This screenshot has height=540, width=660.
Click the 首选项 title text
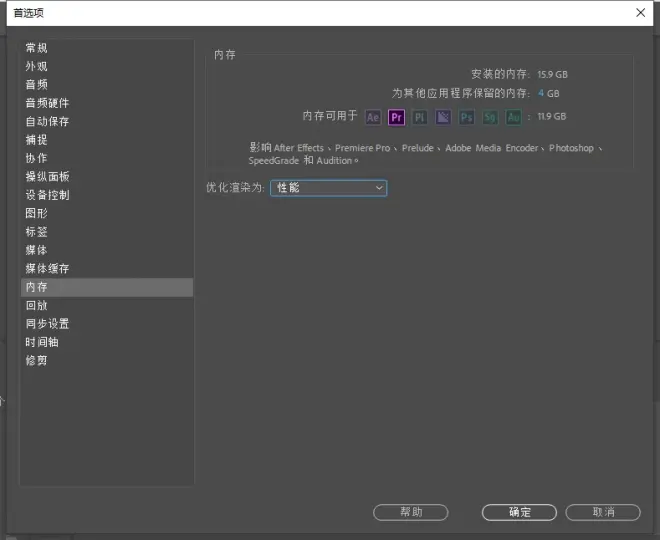point(29,13)
